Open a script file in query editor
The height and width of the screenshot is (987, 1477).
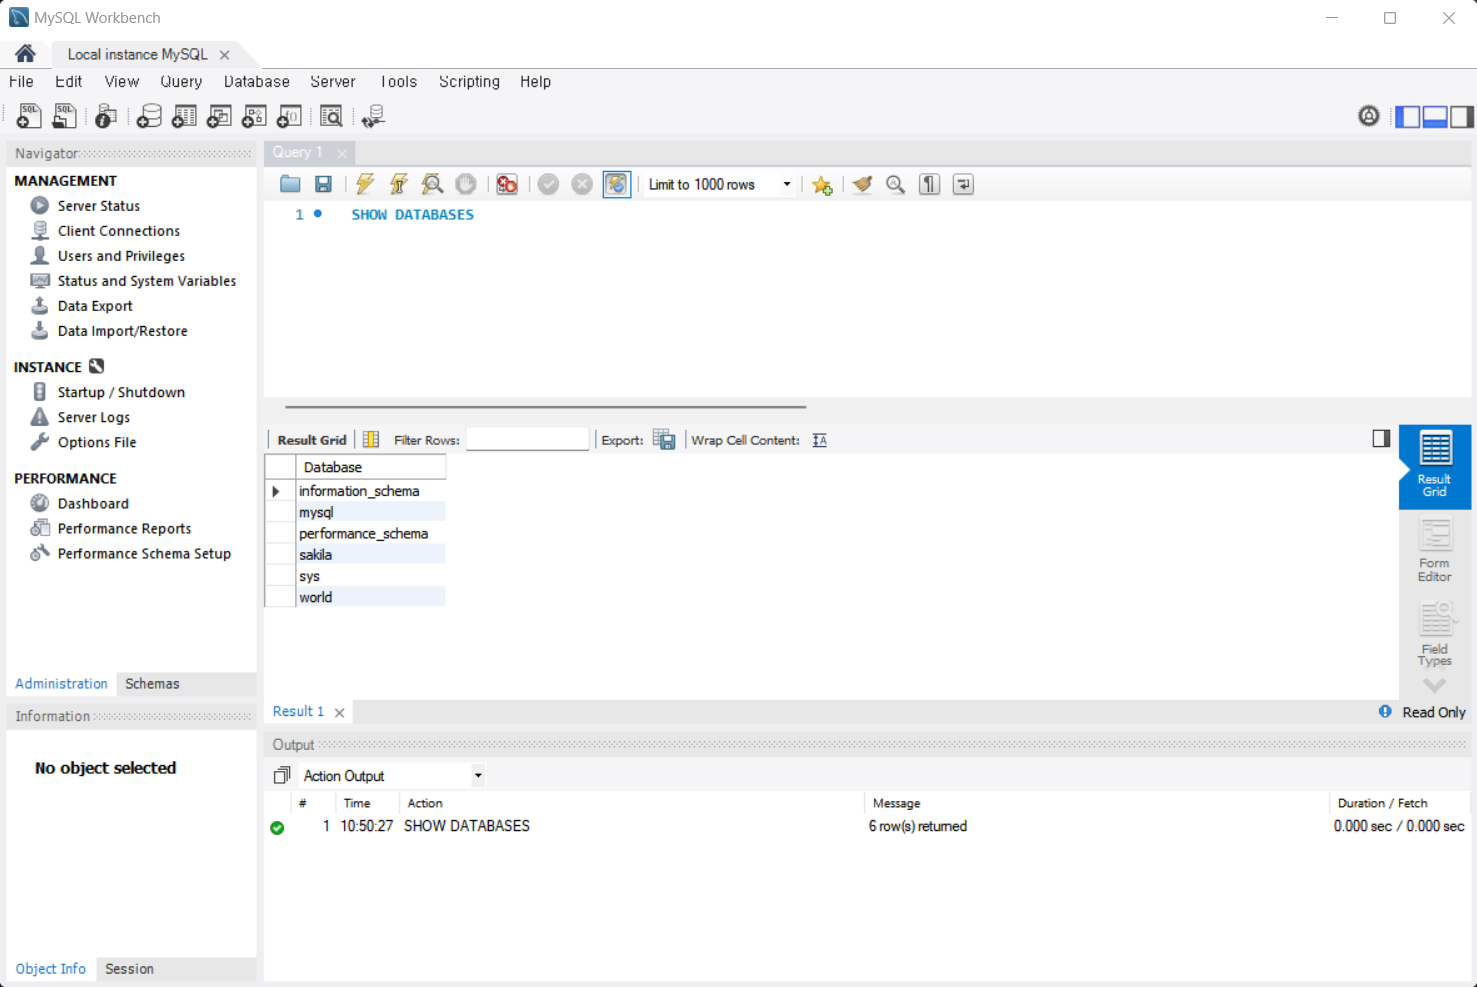tap(290, 184)
